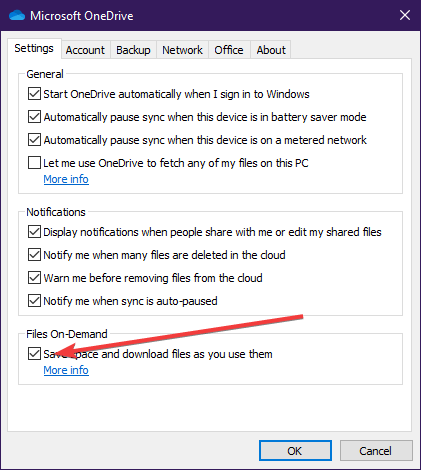Uncheck Warn me before removing files from cloud

click(34, 278)
